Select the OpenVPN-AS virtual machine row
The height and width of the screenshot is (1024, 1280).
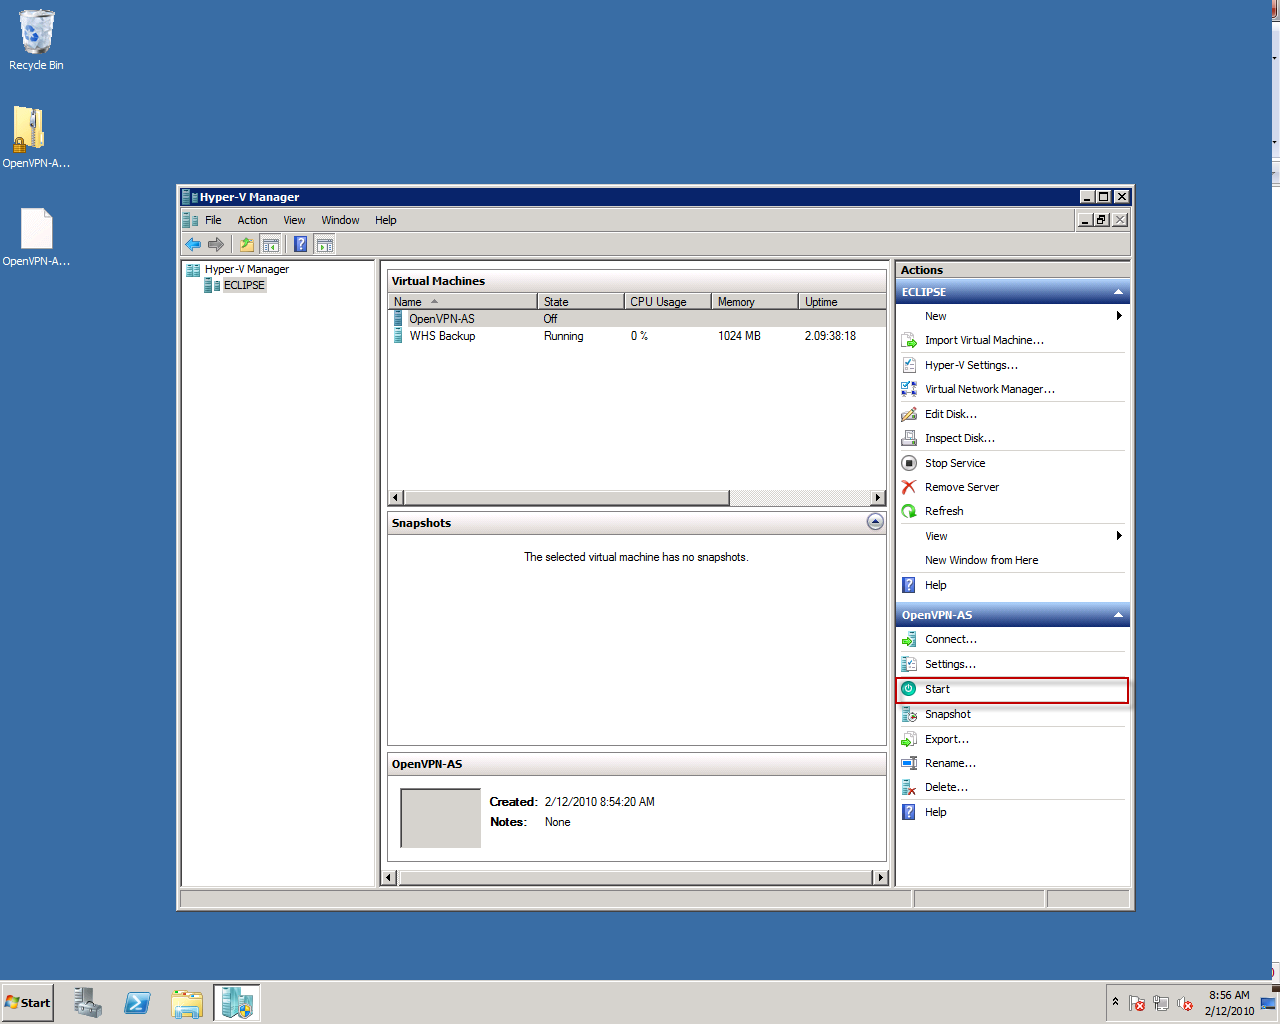[637, 319]
